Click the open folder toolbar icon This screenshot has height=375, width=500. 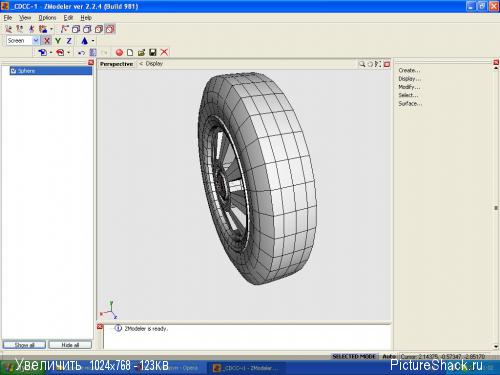click(141, 52)
